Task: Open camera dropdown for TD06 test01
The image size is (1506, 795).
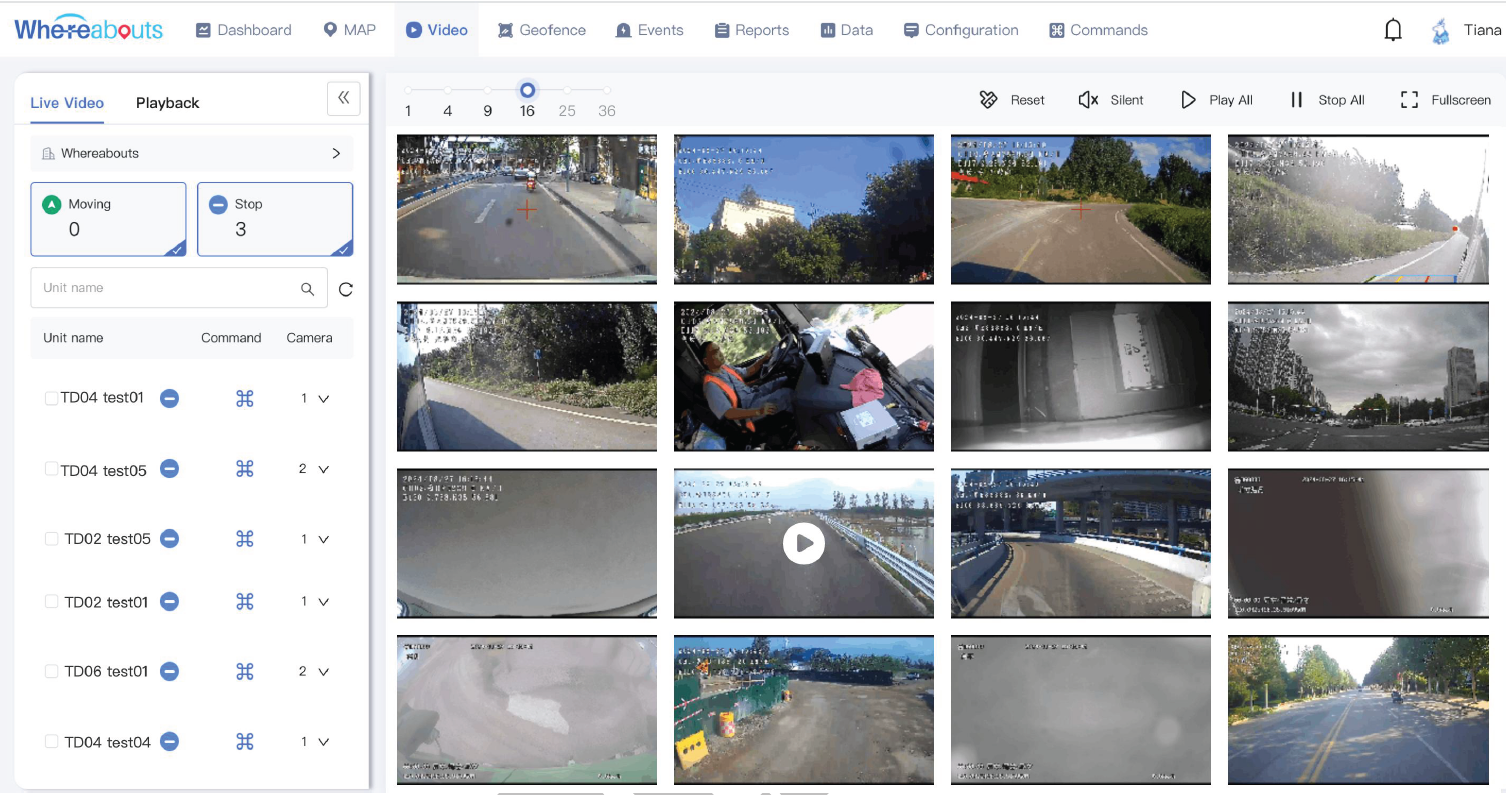Action: click(323, 672)
